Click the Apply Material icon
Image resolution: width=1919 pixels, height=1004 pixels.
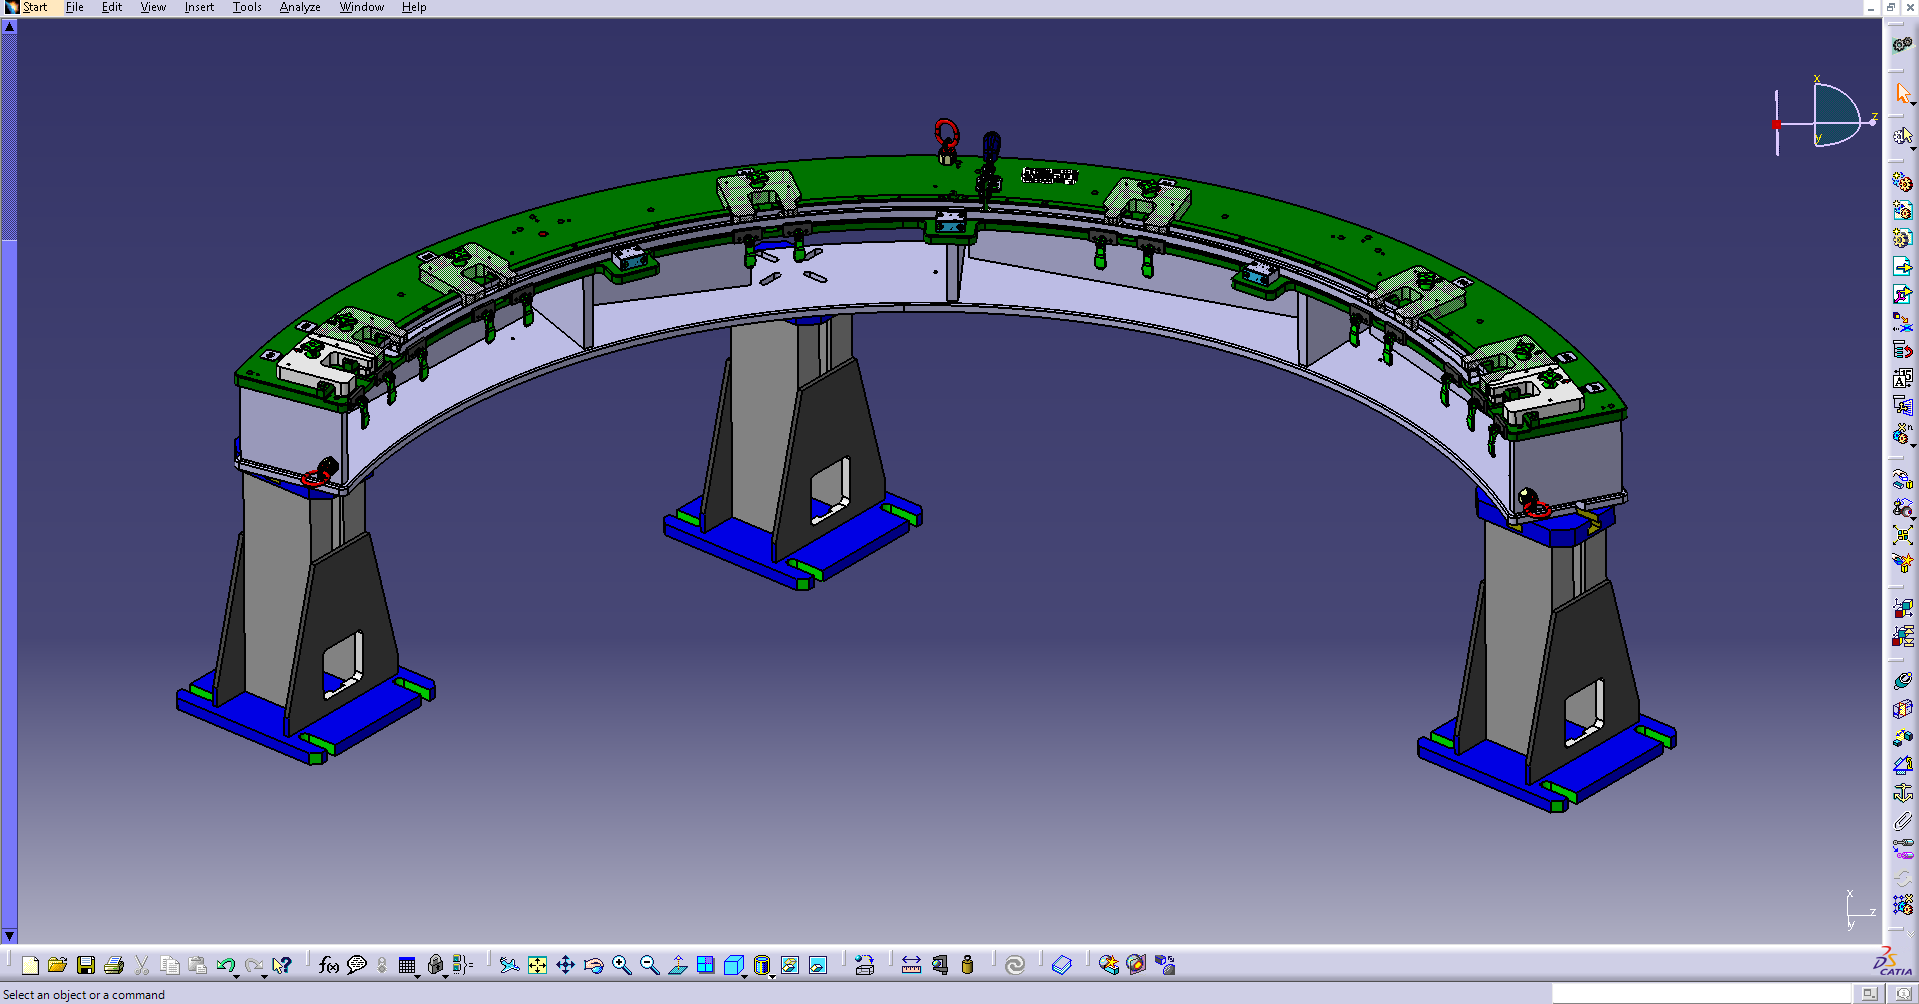tap(1109, 965)
